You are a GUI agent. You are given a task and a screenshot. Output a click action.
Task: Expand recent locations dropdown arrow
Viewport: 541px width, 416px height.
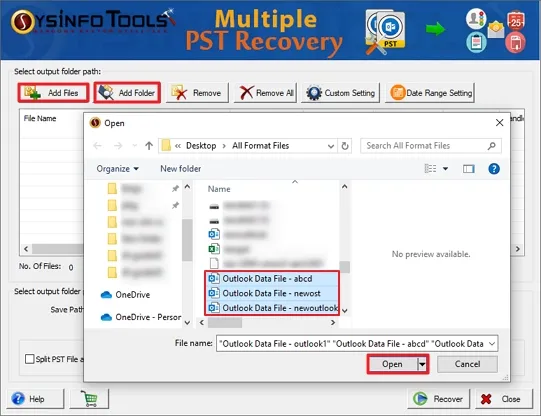coord(135,146)
